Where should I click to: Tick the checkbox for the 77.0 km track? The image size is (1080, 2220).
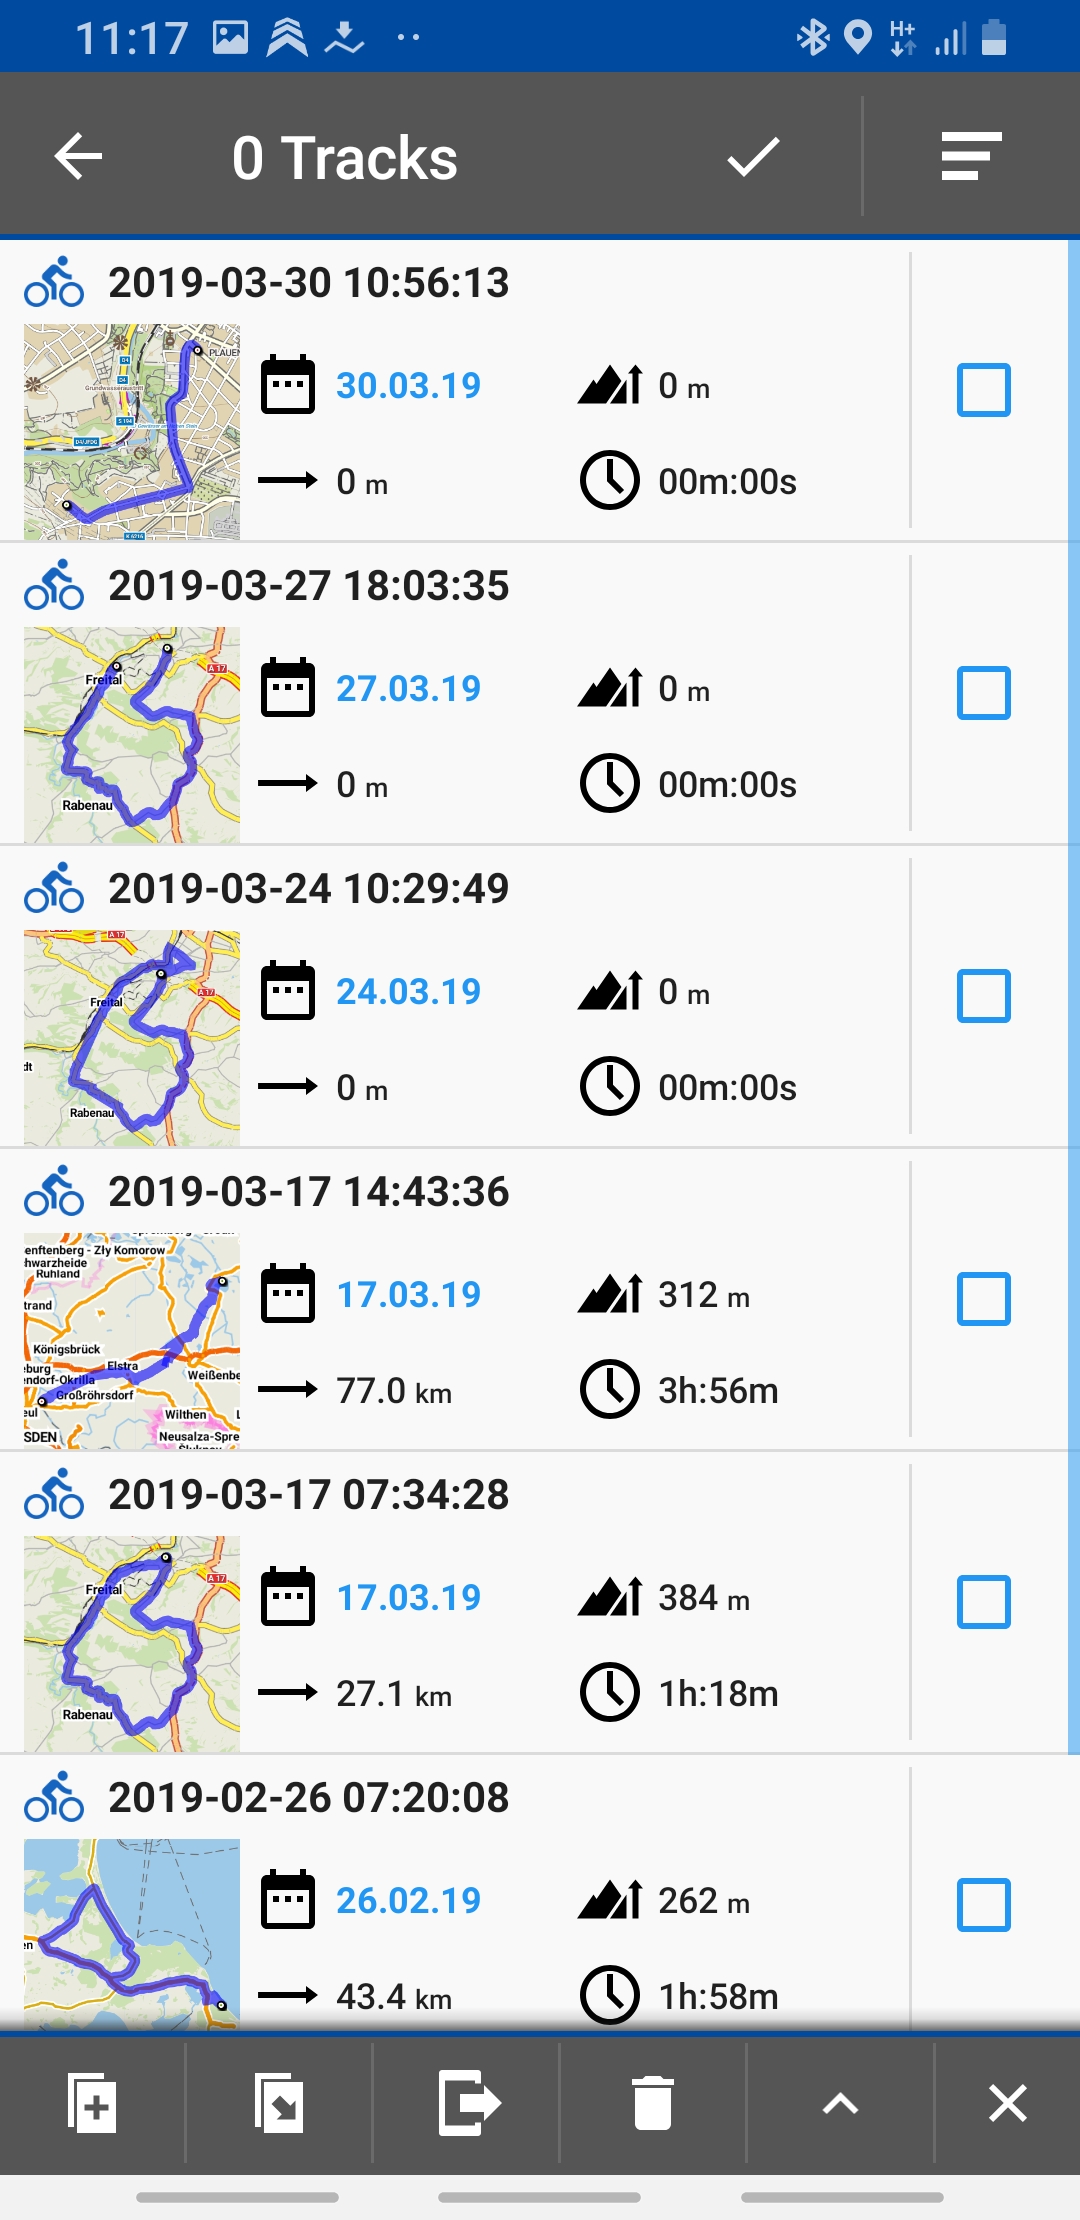pos(983,1299)
